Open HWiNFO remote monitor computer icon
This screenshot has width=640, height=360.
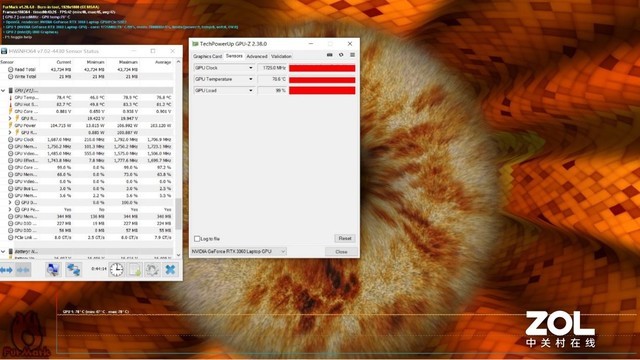pos(53,269)
